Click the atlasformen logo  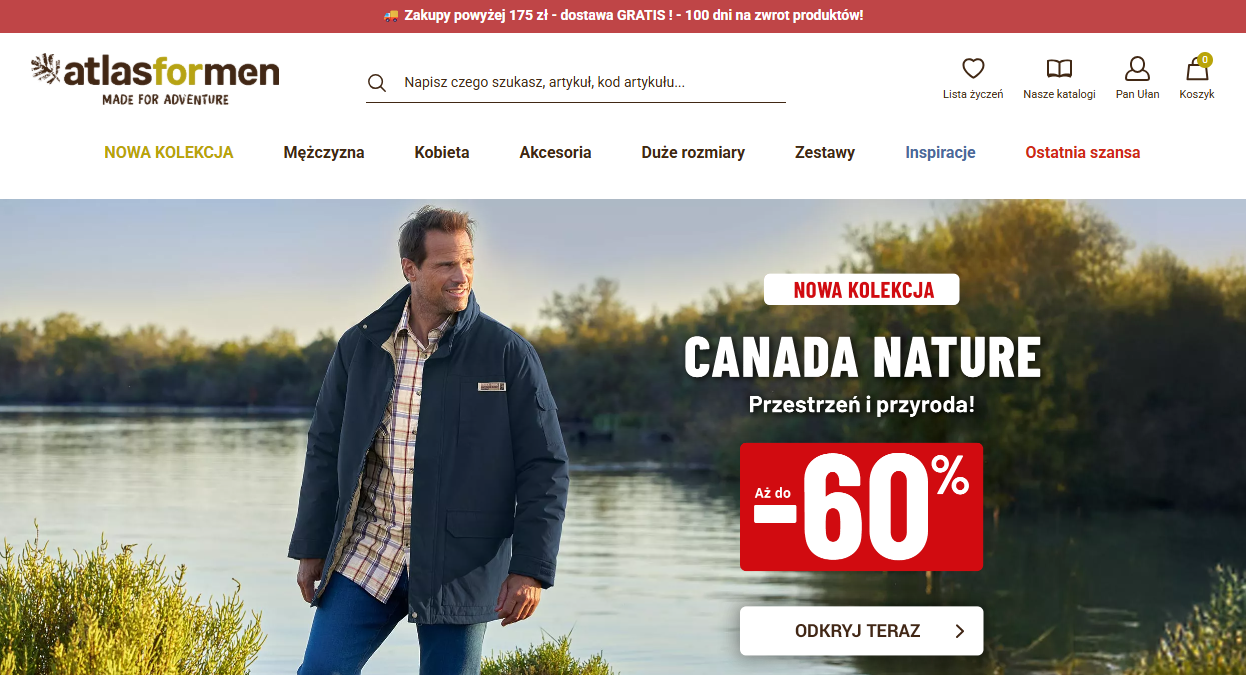coord(155,79)
